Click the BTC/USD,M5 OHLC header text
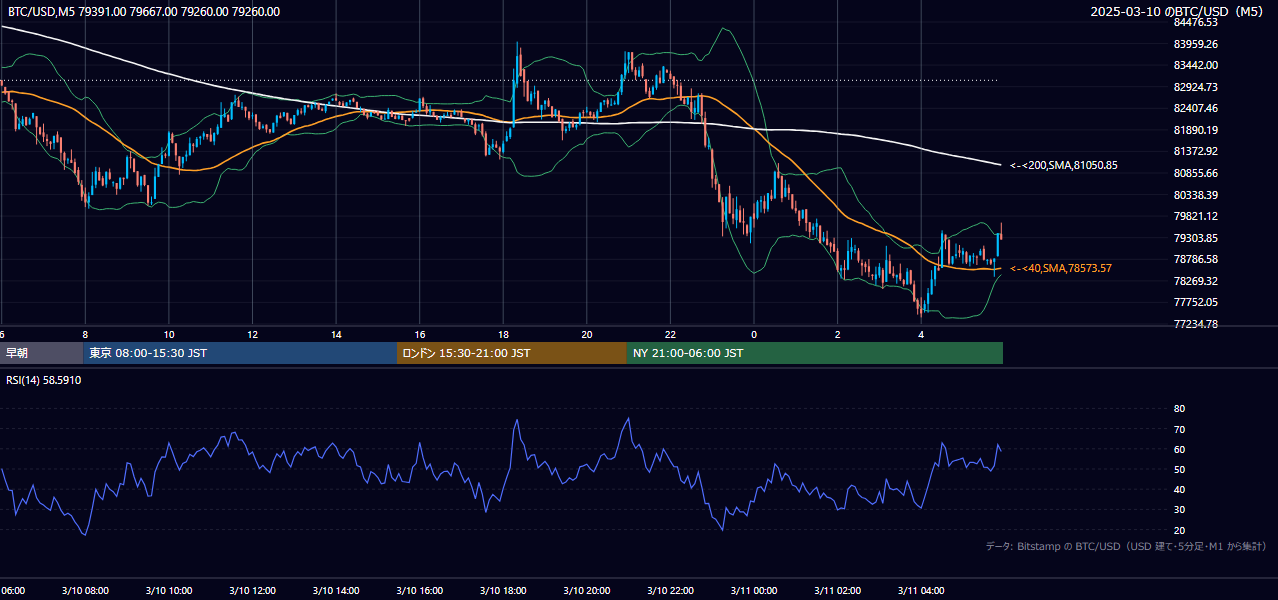1278x600 pixels. (x=144, y=12)
